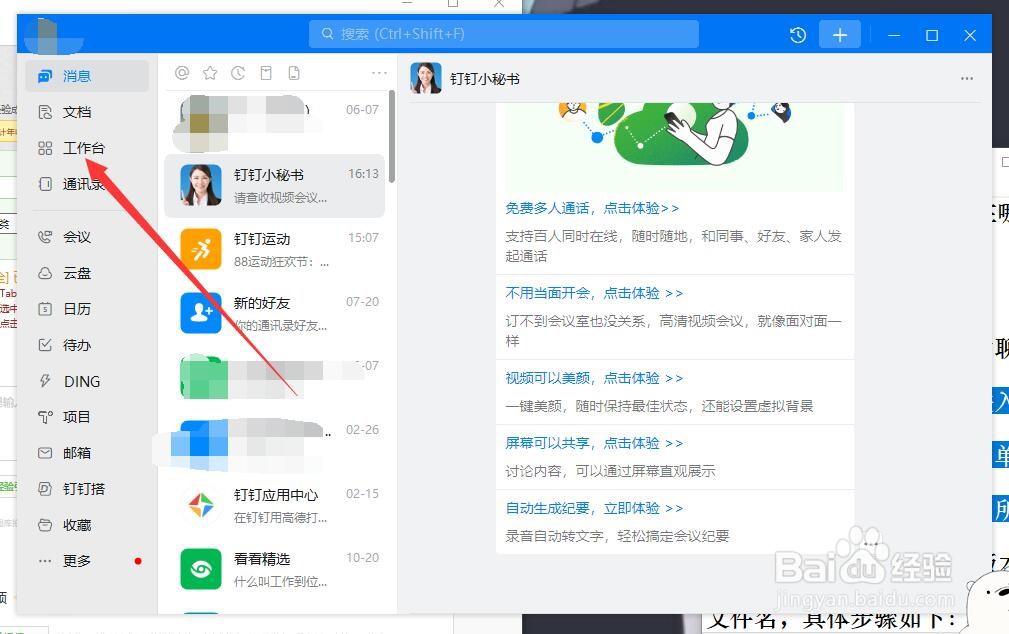Switch to 文档 documents section
This screenshot has width=1009, height=634.
tap(77, 112)
